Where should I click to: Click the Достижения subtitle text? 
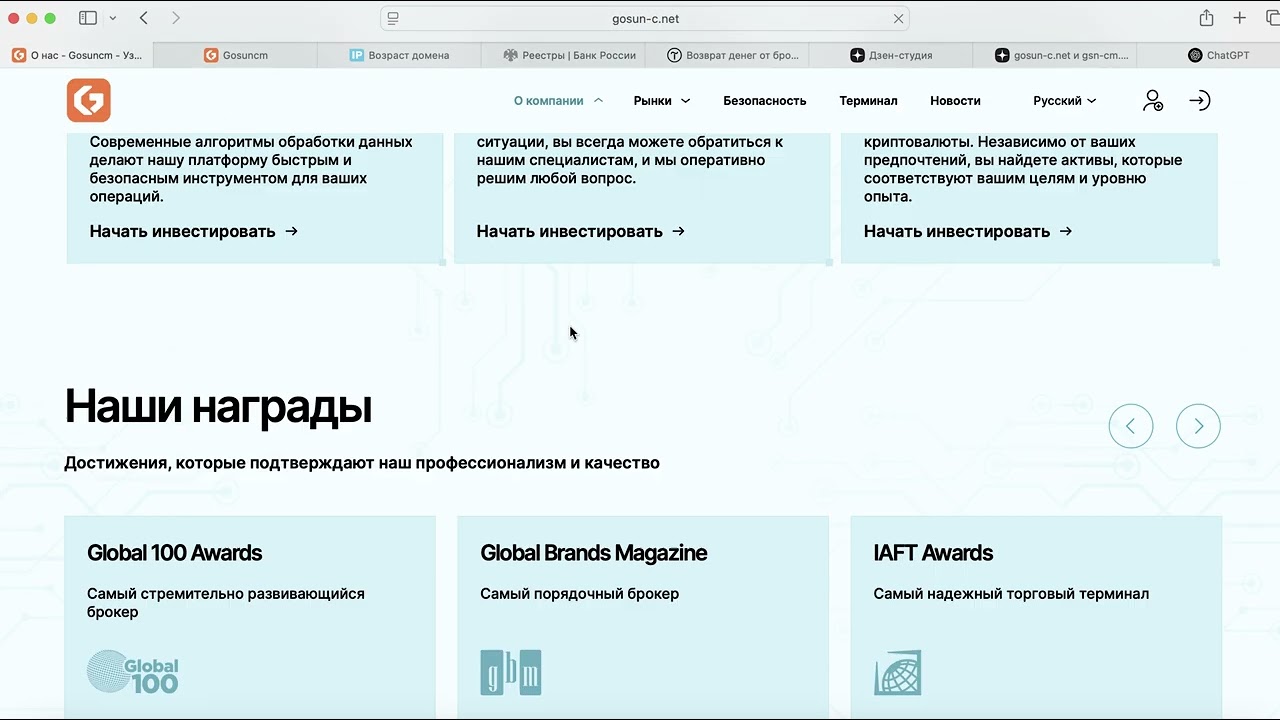pos(362,463)
